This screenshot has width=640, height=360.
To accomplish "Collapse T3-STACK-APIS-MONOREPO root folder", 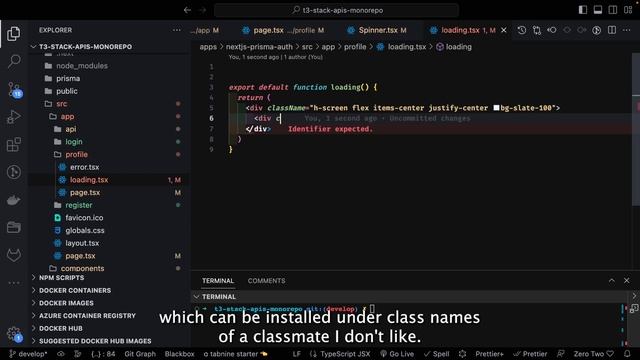I will pyautogui.click(x=85, y=47).
